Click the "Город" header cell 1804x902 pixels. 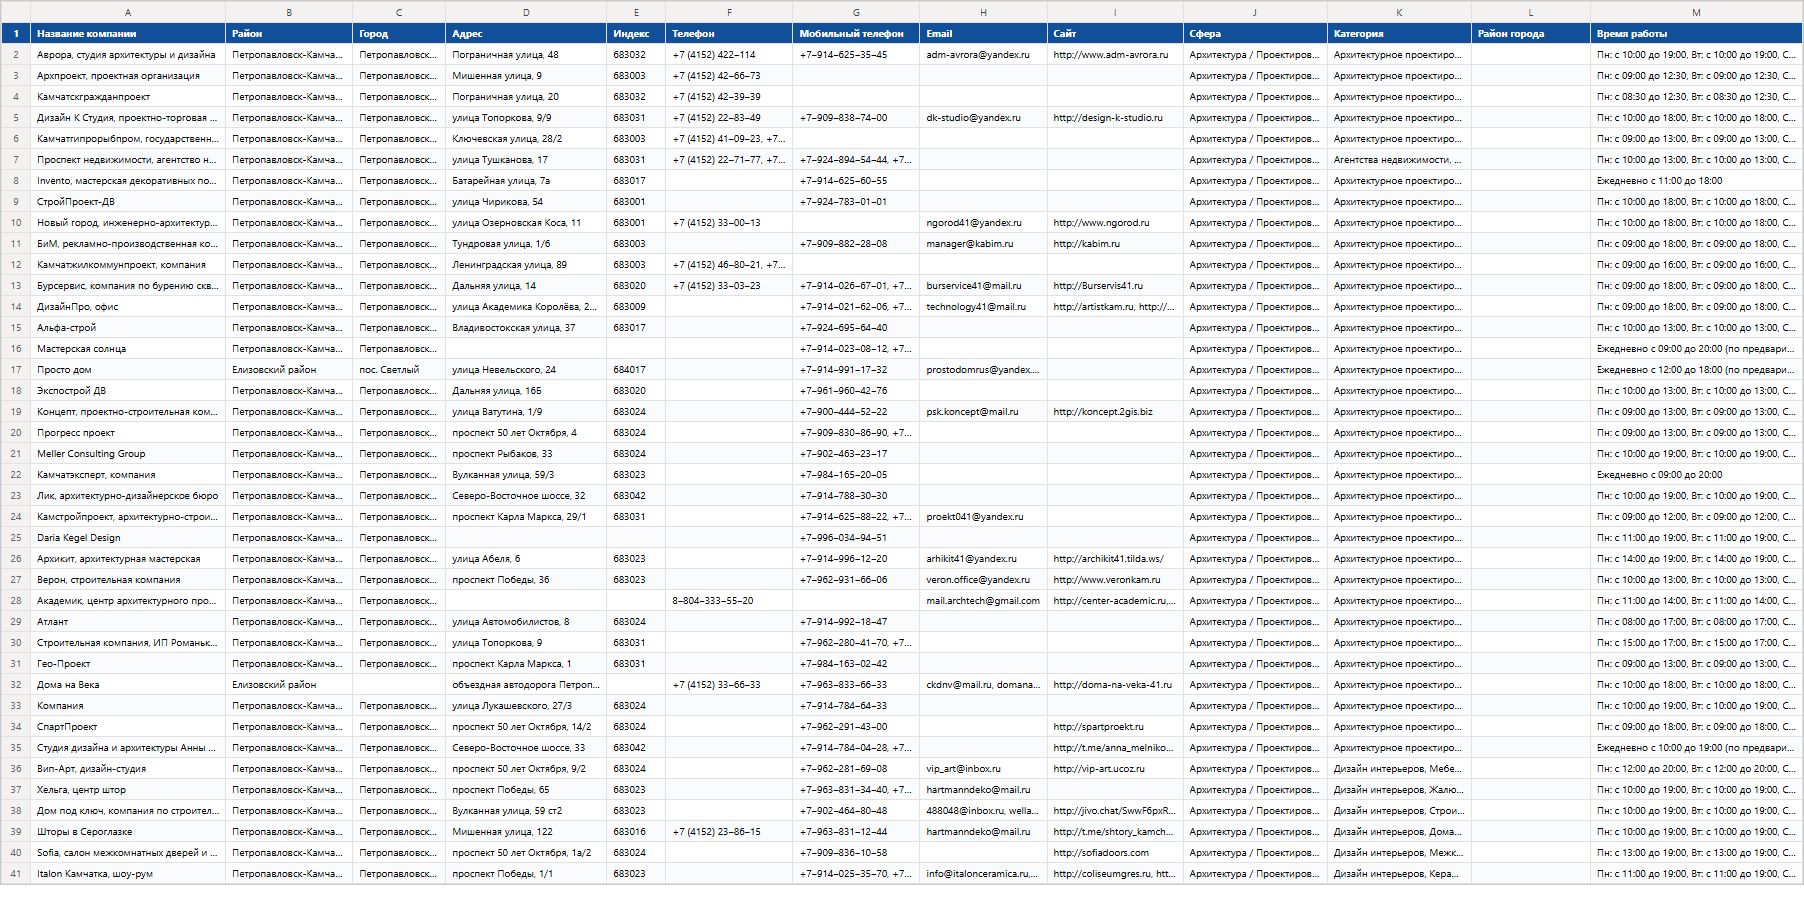(399, 33)
